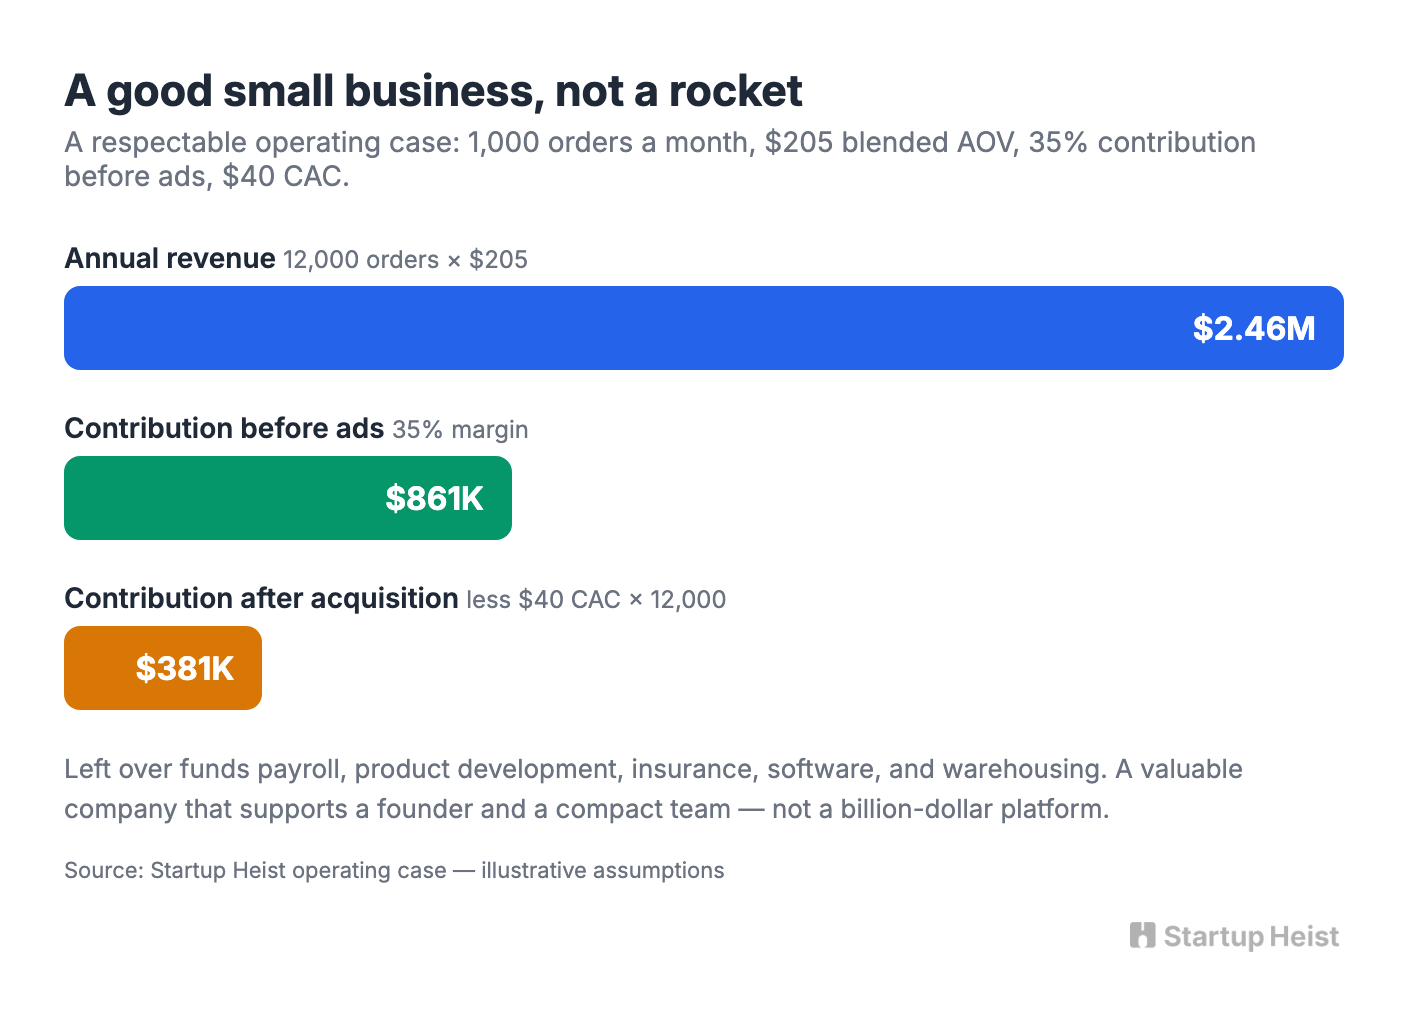Image resolution: width=1408 pixels, height=1020 pixels.
Task: Click the Source attribution line
Action: (394, 870)
